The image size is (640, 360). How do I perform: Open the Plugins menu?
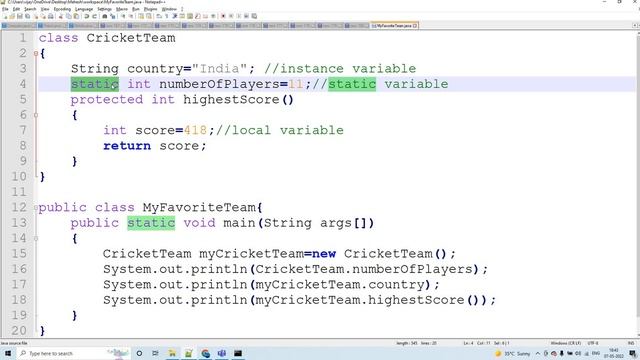point(151,9)
